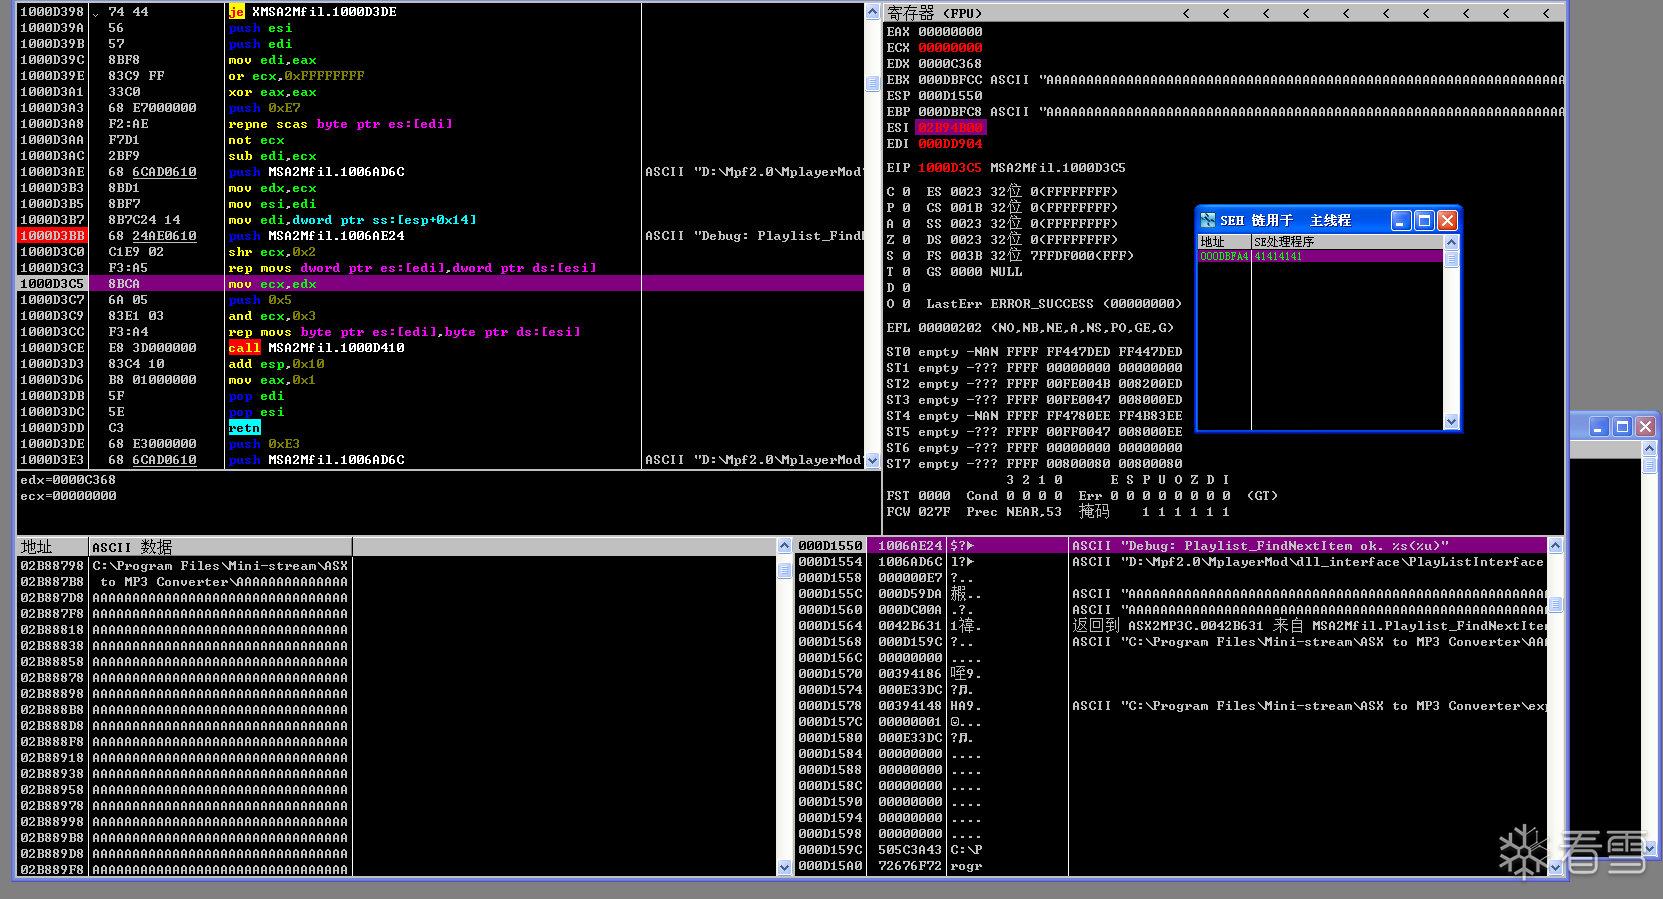Click the ESP register value 000D1550
This screenshot has height=899, width=1663.
point(950,96)
